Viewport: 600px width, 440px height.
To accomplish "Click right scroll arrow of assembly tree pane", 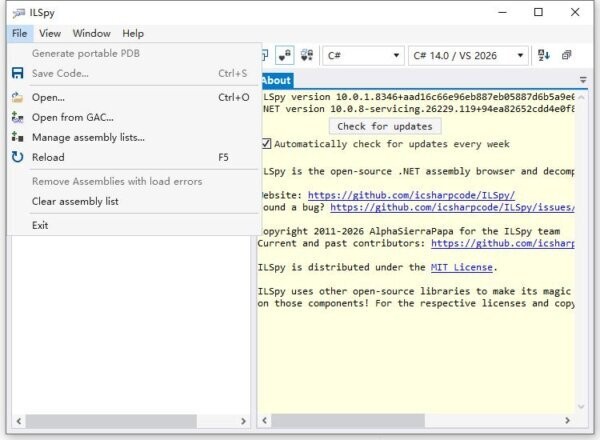I will [x=243, y=421].
